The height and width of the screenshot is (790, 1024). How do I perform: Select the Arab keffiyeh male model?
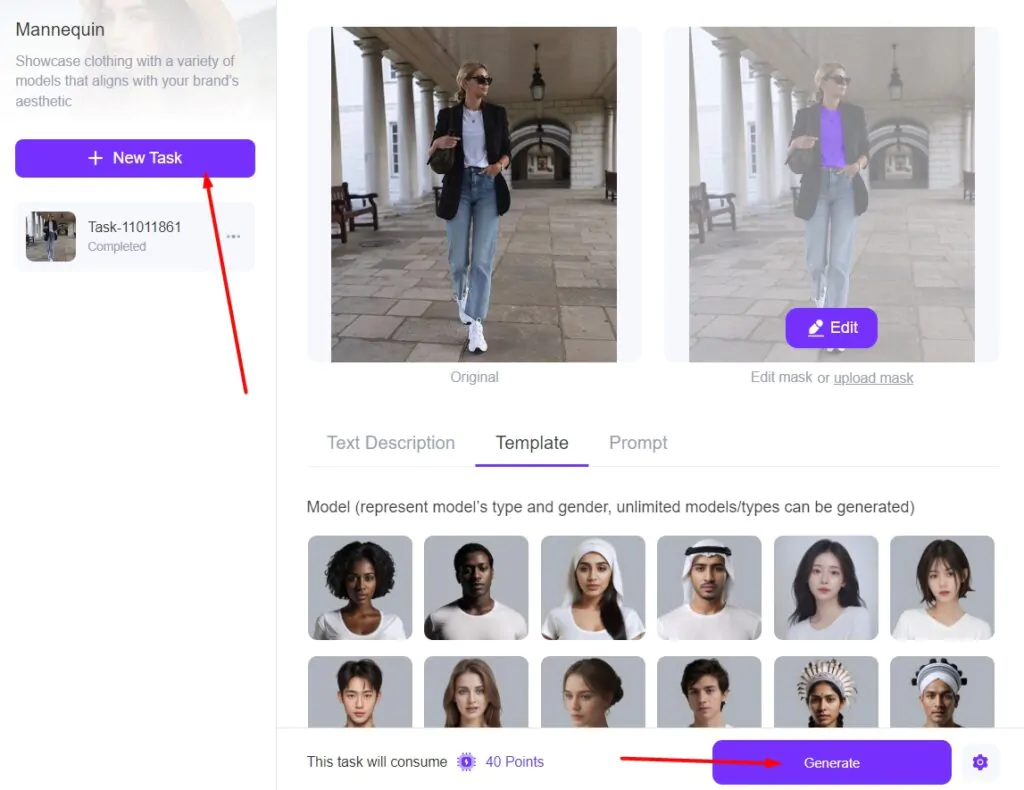coord(709,588)
